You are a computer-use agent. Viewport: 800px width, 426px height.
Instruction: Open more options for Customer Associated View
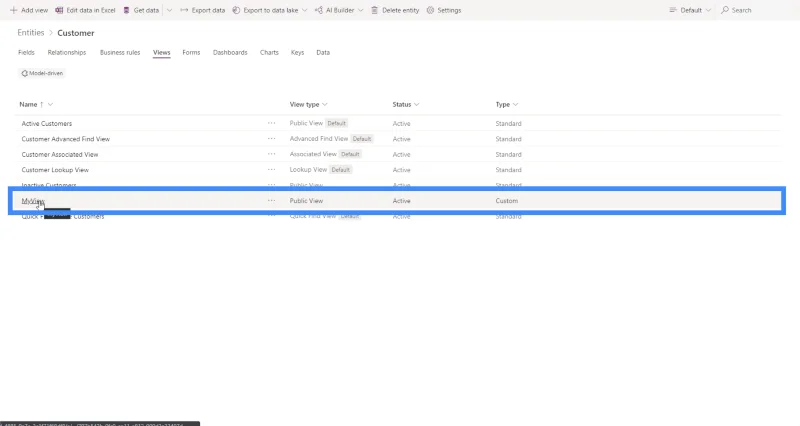point(271,154)
